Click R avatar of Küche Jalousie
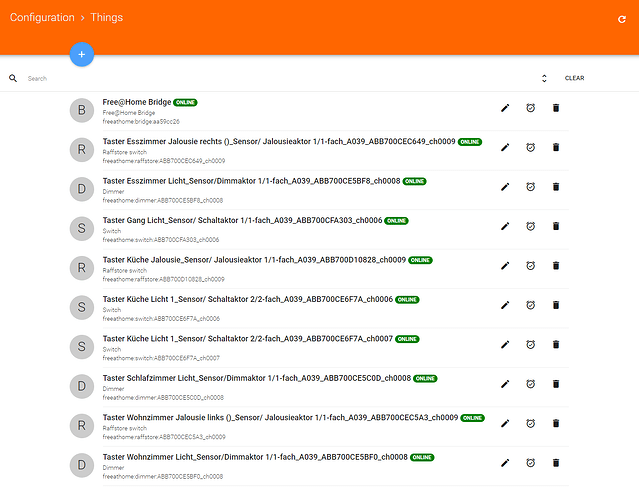The image size is (639, 500). tap(82, 268)
